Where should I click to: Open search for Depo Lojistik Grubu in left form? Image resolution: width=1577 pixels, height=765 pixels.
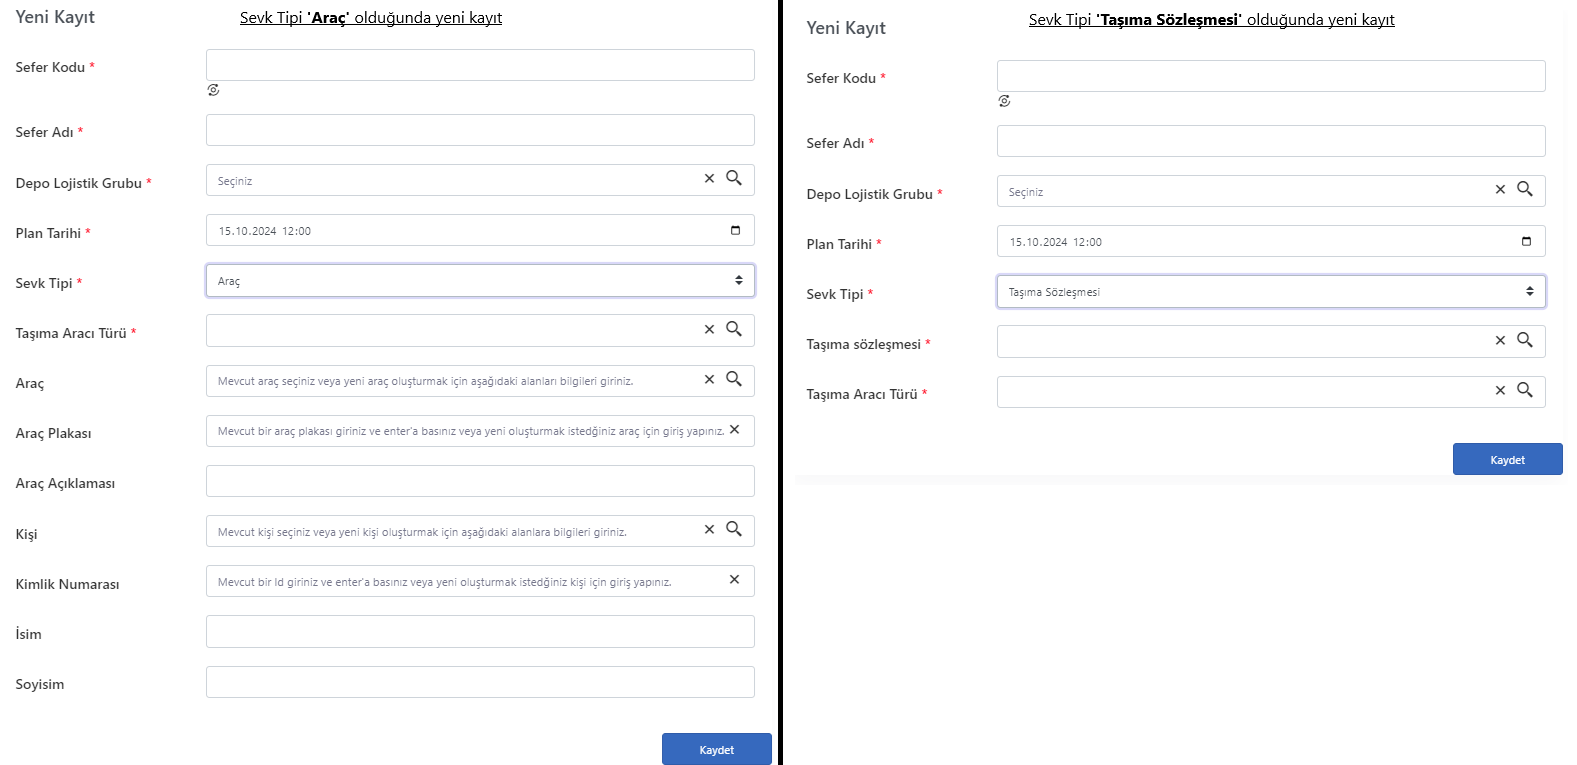coord(734,178)
